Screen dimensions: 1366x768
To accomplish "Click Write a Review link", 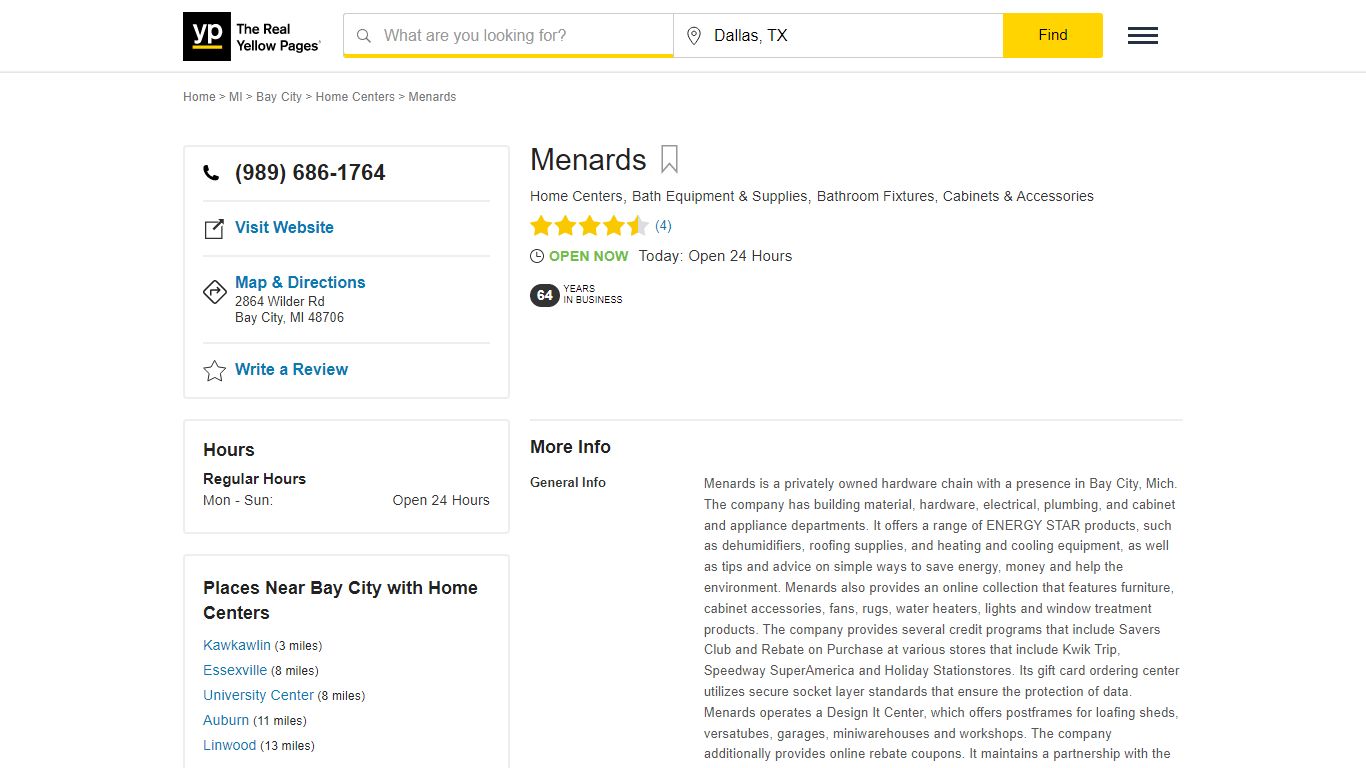I will point(291,369).
